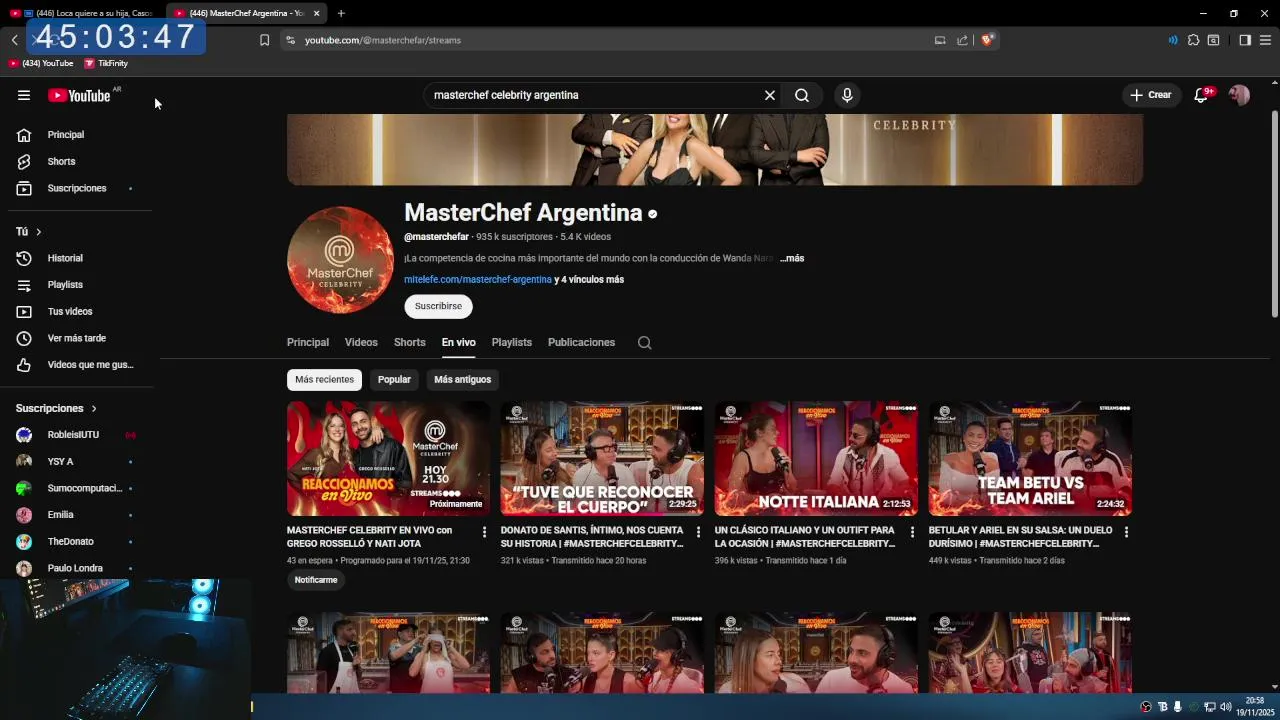Open the mitelefe.com/masterchef-argentina link
The height and width of the screenshot is (720, 1280).
pyautogui.click(x=478, y=280)
